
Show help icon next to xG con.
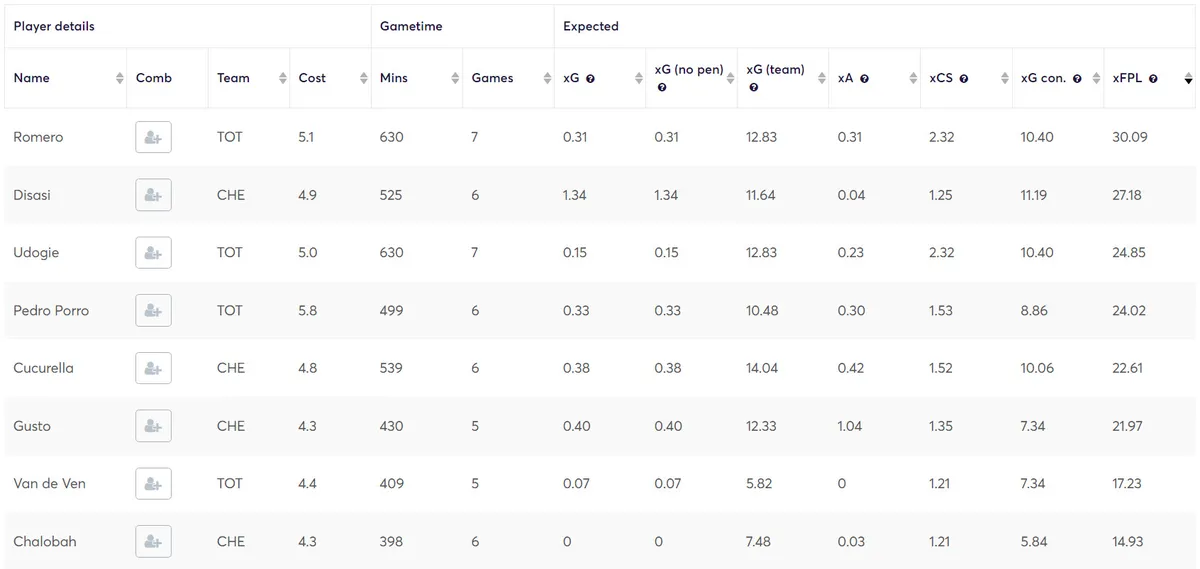coord(1079,79)
